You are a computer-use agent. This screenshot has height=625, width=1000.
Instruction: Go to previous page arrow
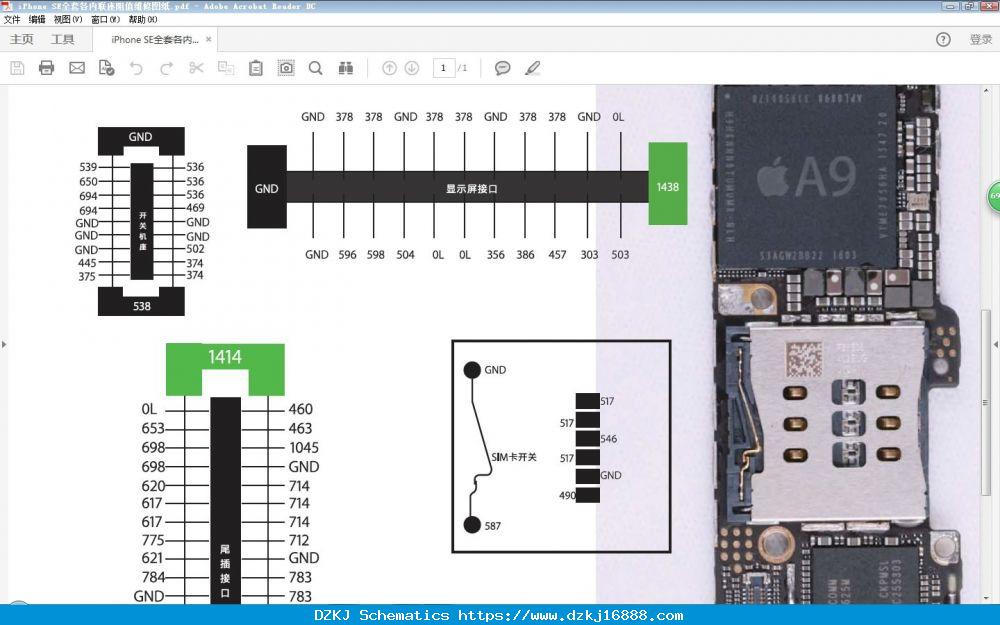tap(389, 68)
